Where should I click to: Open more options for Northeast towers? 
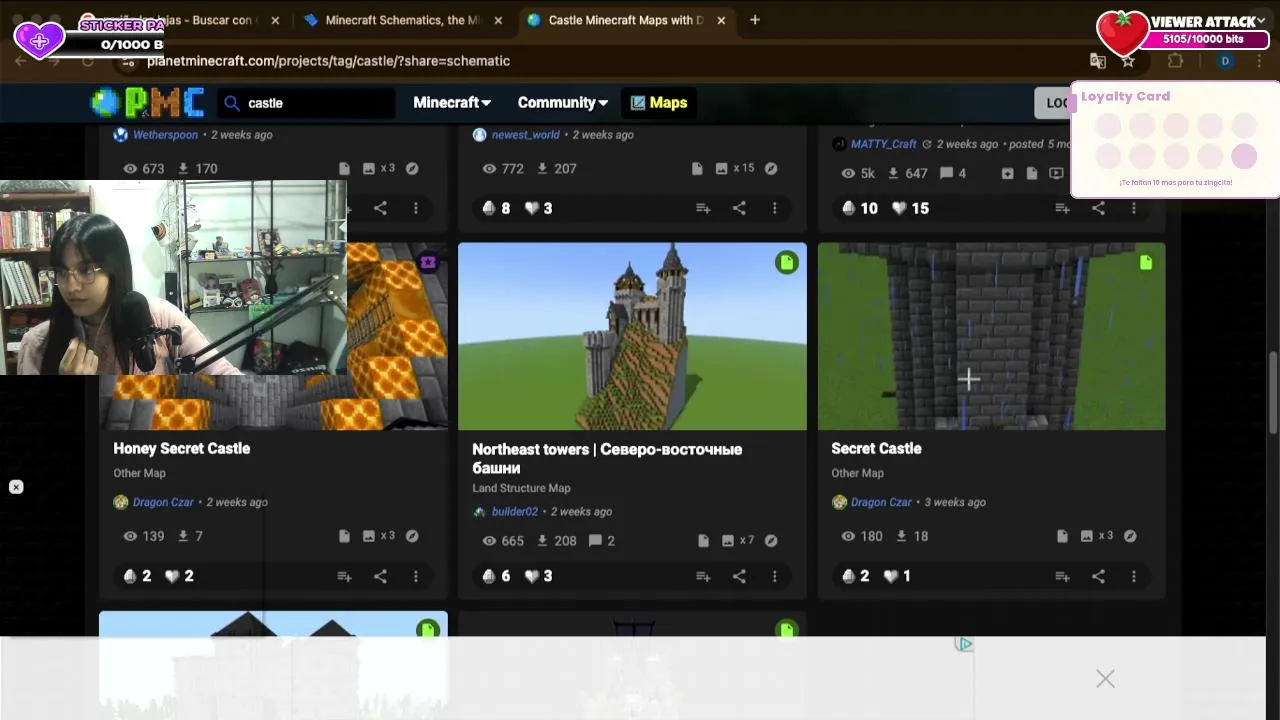point(774,576)
